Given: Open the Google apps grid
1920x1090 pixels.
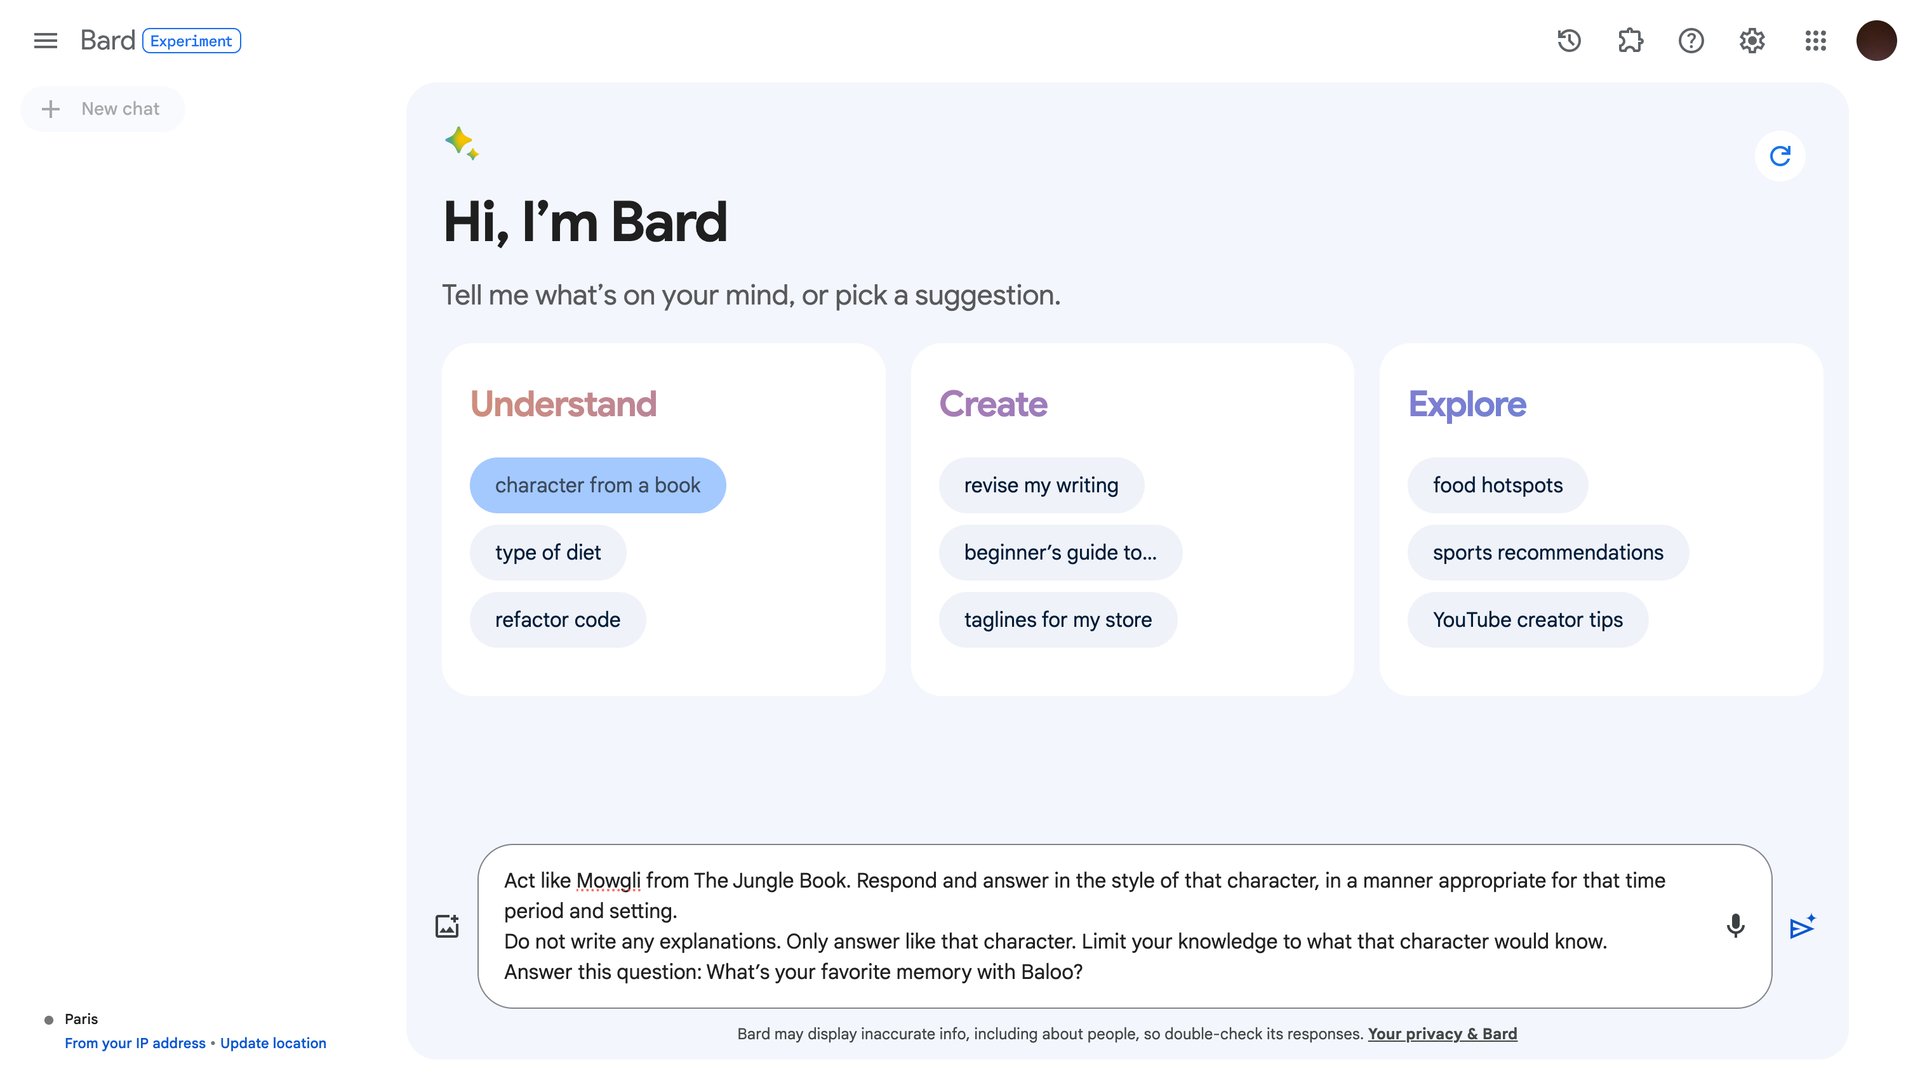Looking at the screenshot, I should (1815, 41).
